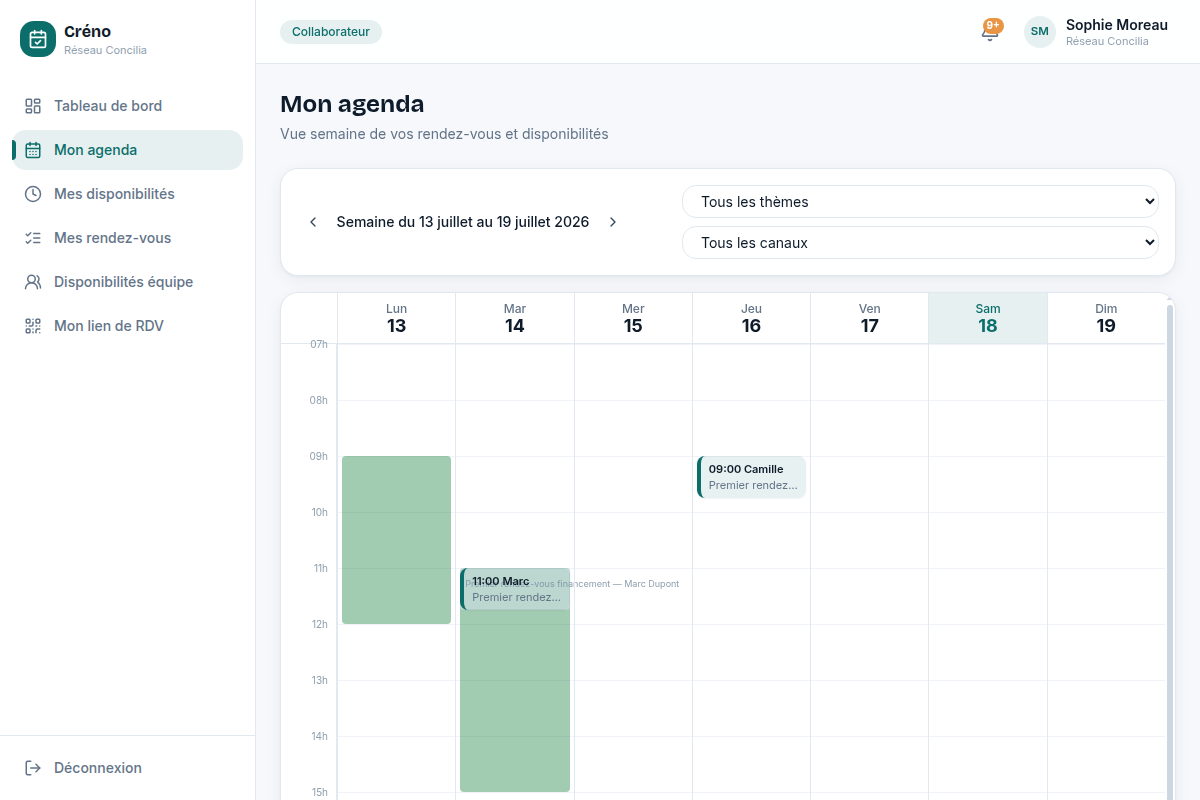Click the Mes rendez-vous checklist icon

33,238
